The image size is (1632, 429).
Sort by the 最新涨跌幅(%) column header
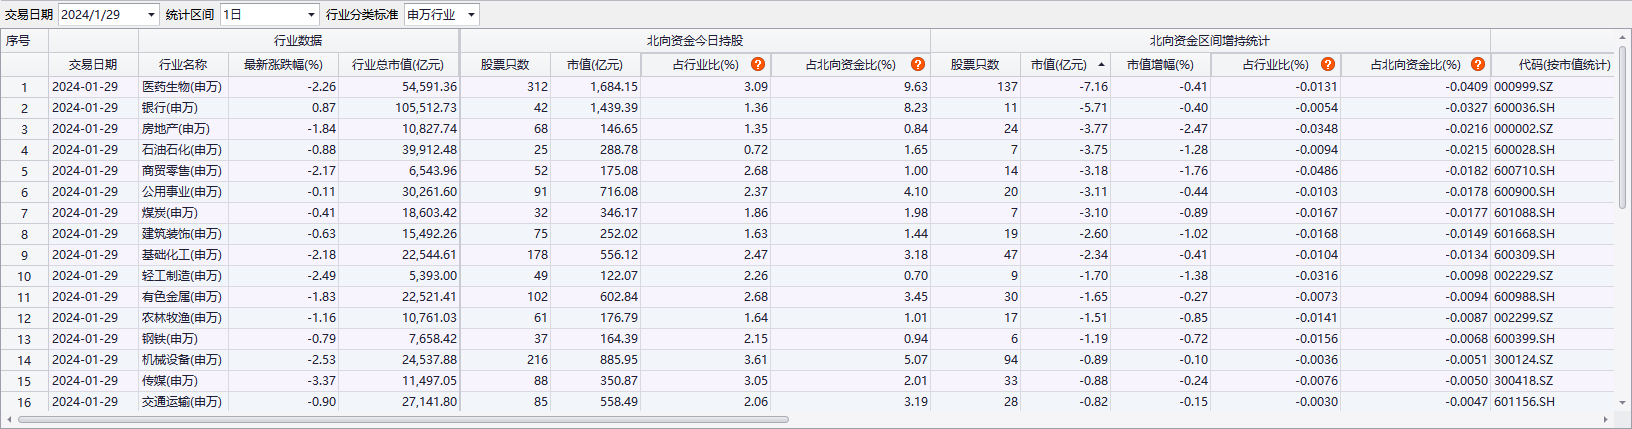[283, 65]
